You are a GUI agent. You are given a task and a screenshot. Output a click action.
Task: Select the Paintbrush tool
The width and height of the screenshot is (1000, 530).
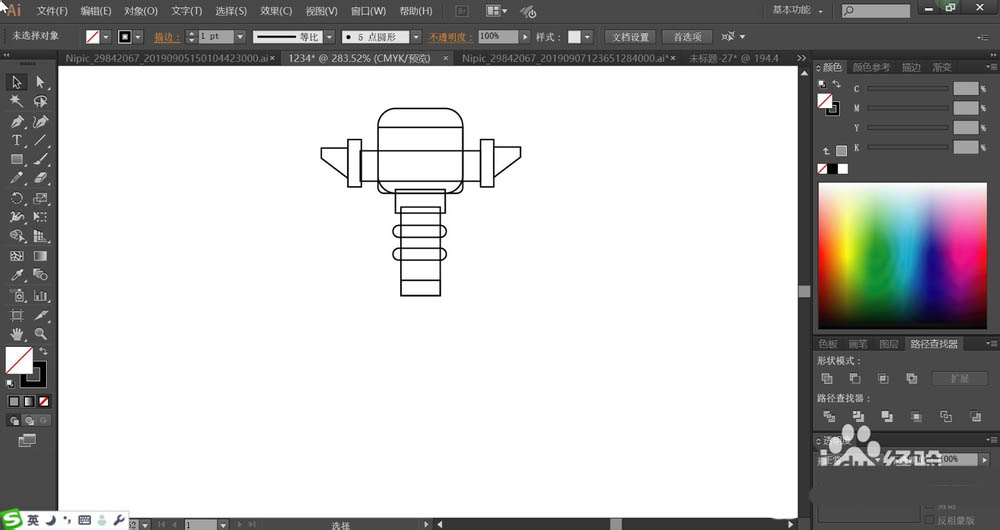pos(40,159)
